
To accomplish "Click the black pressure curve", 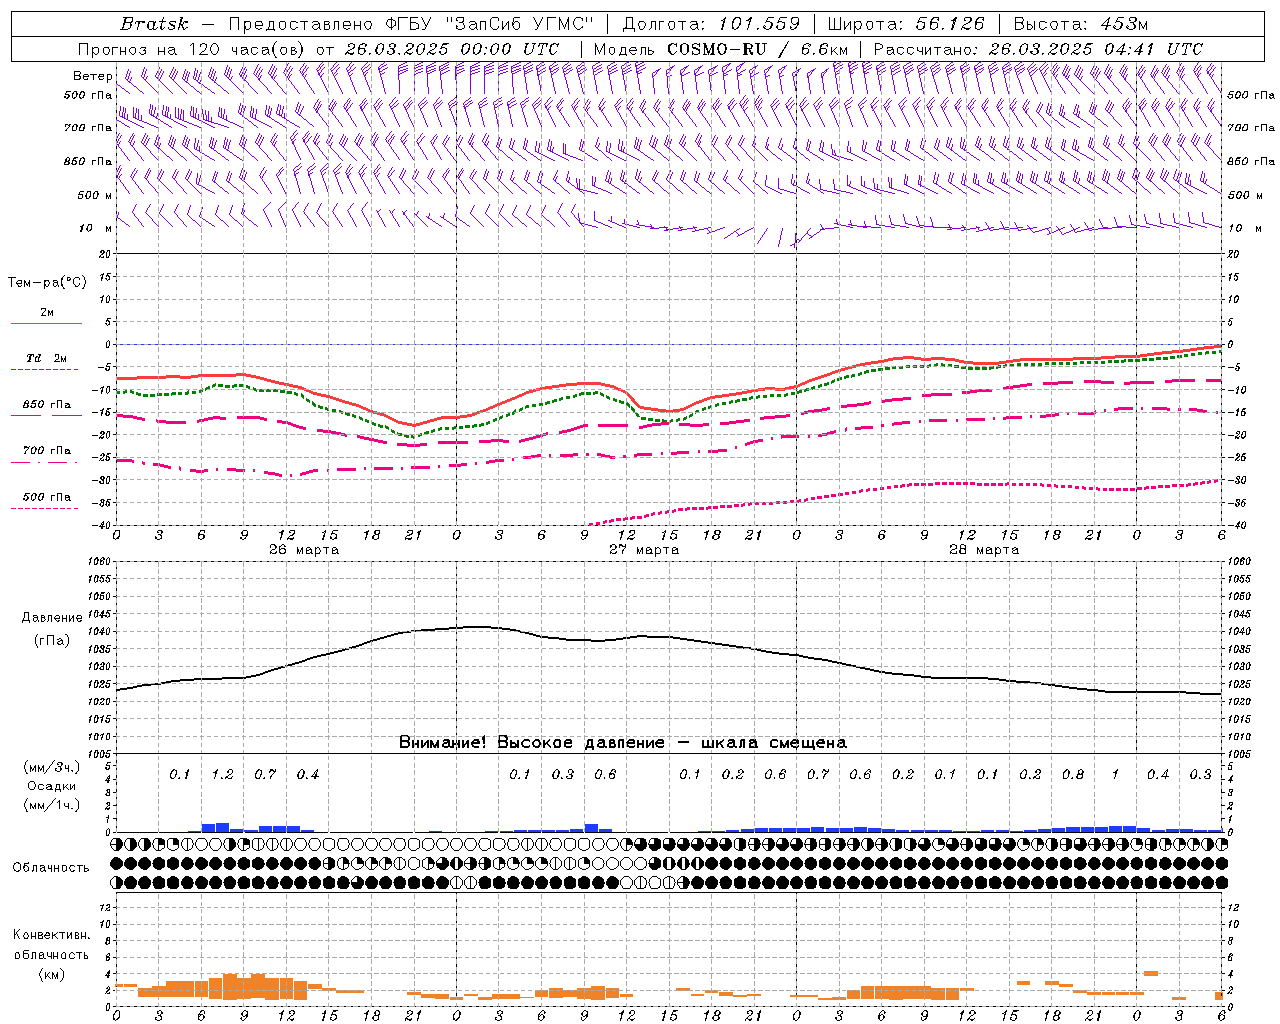I will pos(670,637).
